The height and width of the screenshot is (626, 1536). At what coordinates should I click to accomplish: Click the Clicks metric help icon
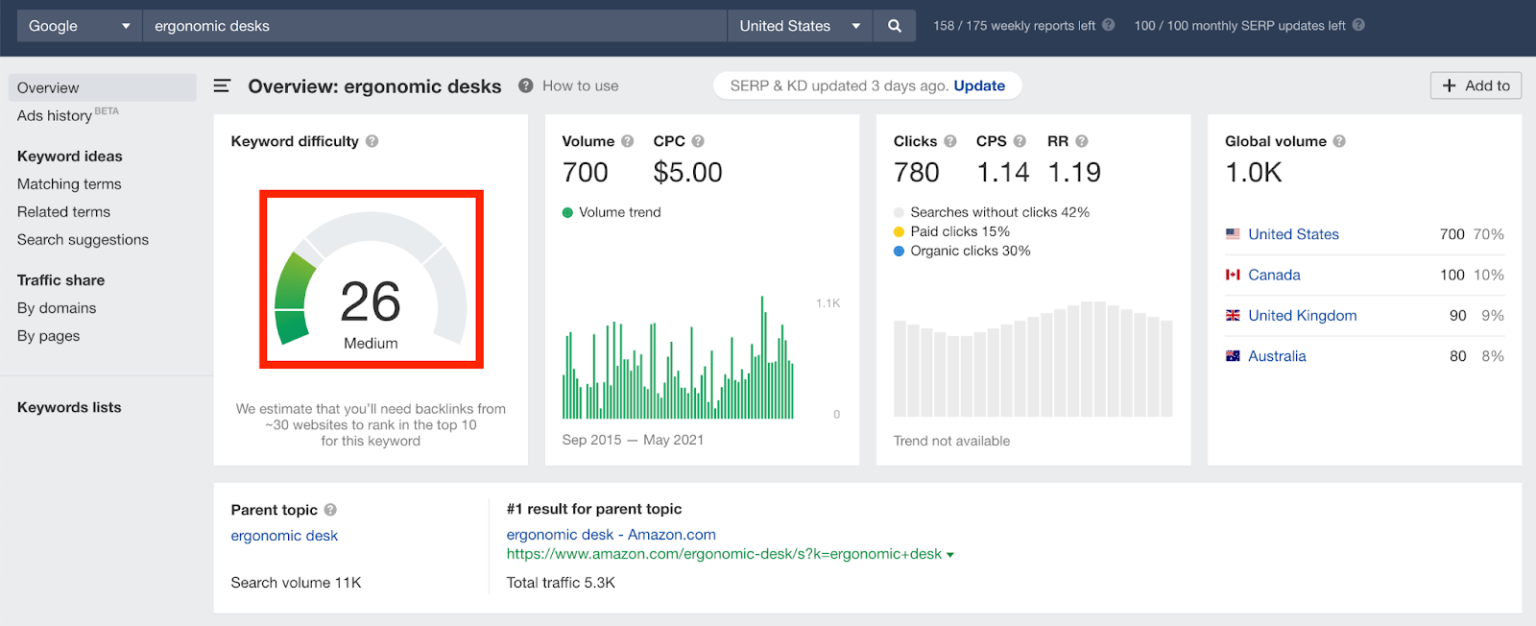click(951, 141)
